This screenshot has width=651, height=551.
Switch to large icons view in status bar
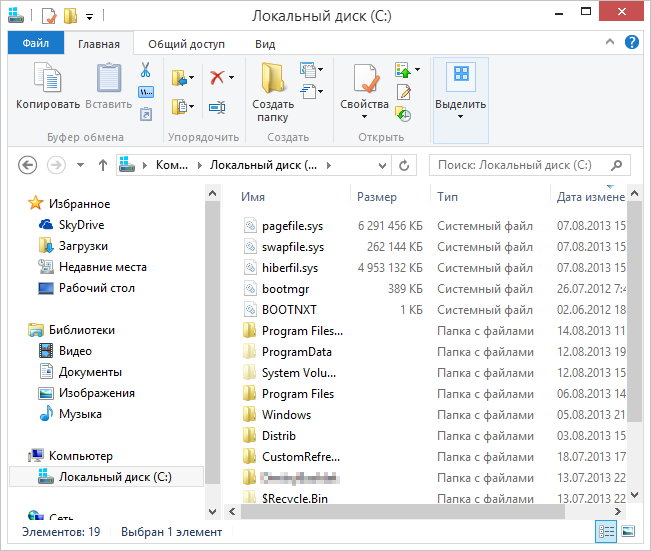(628, 532)
